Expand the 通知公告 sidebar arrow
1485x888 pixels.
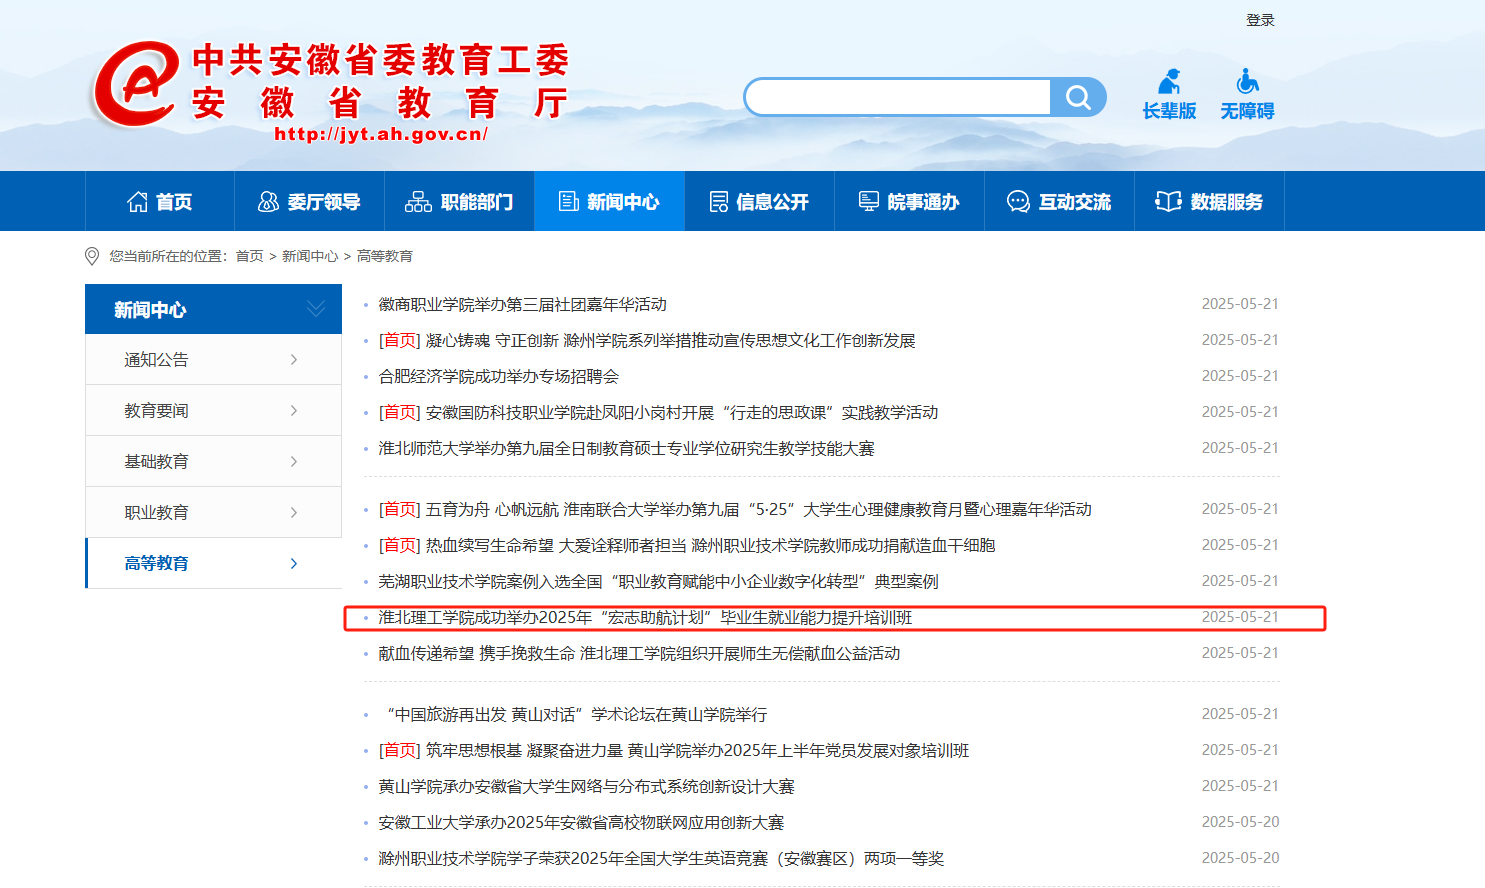[x=294, y=360]
